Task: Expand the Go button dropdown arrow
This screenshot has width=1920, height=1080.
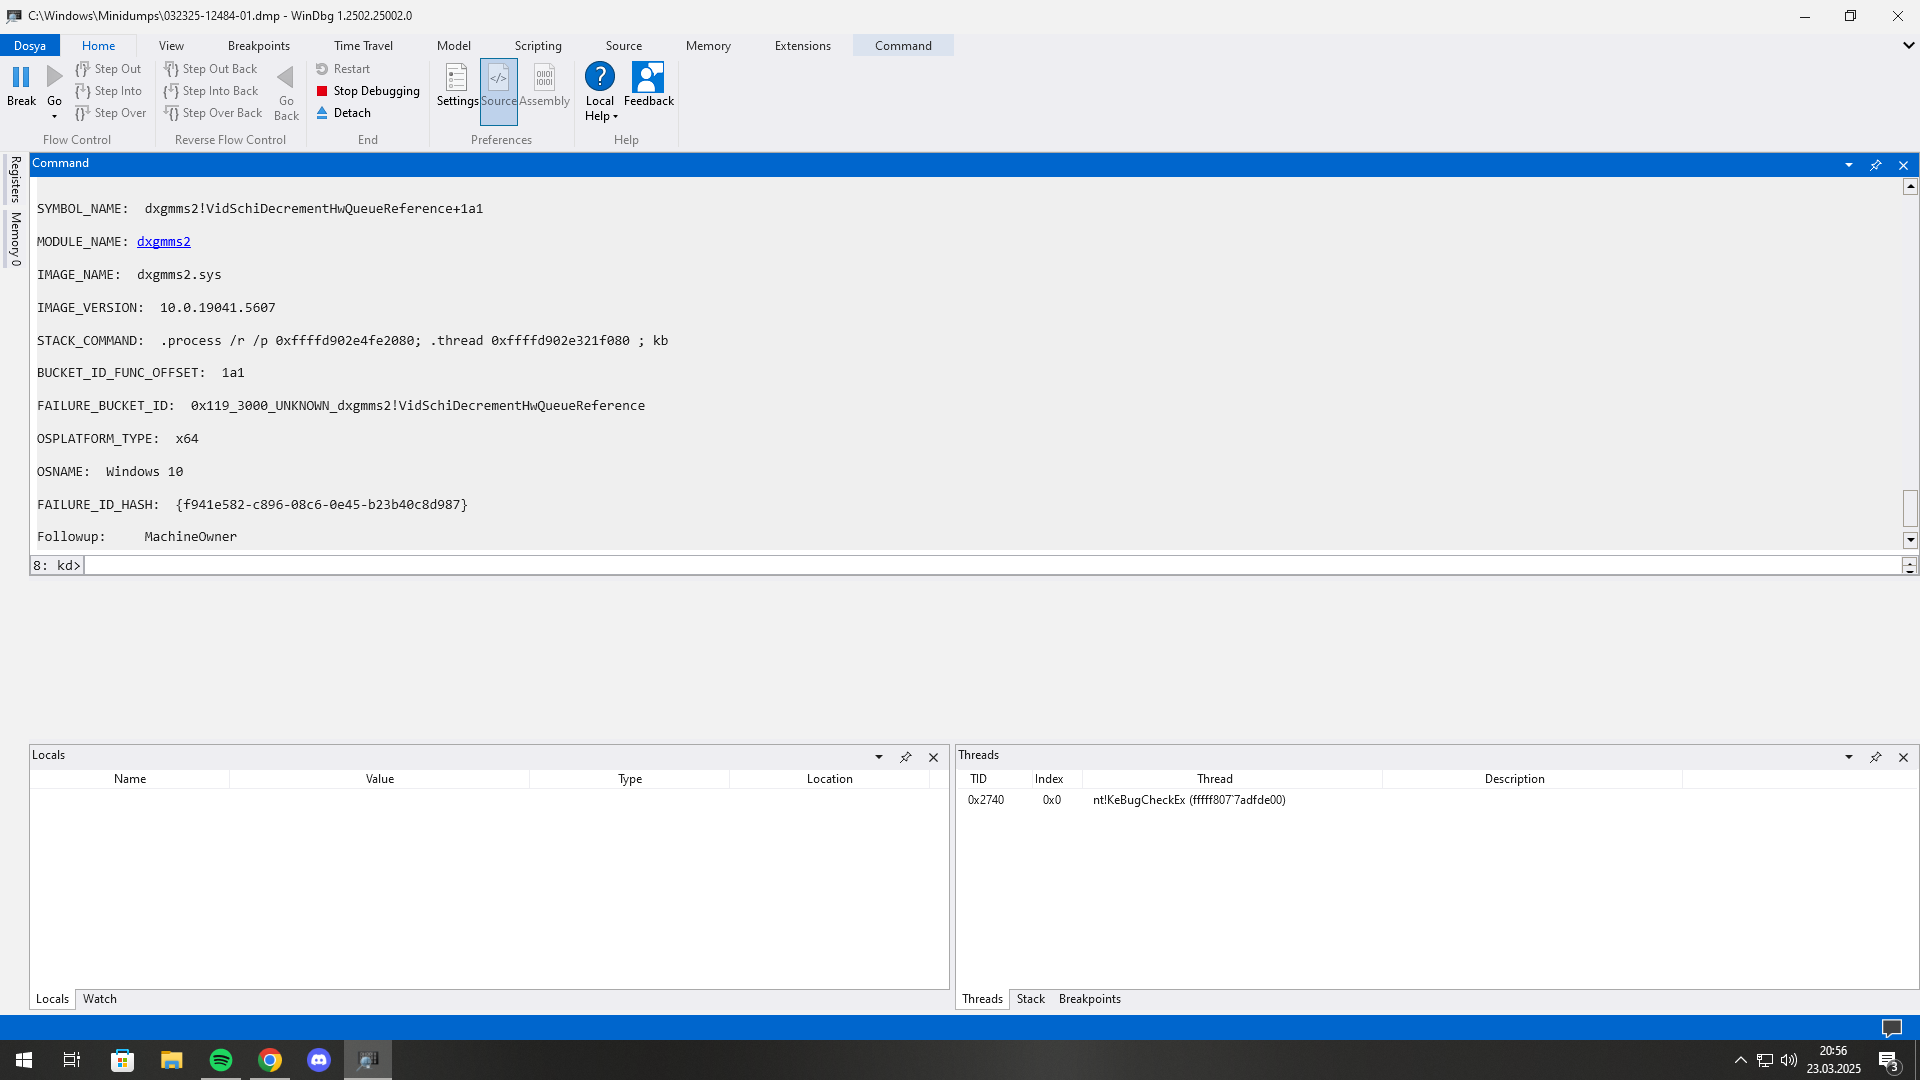Action: coord(54,116)
